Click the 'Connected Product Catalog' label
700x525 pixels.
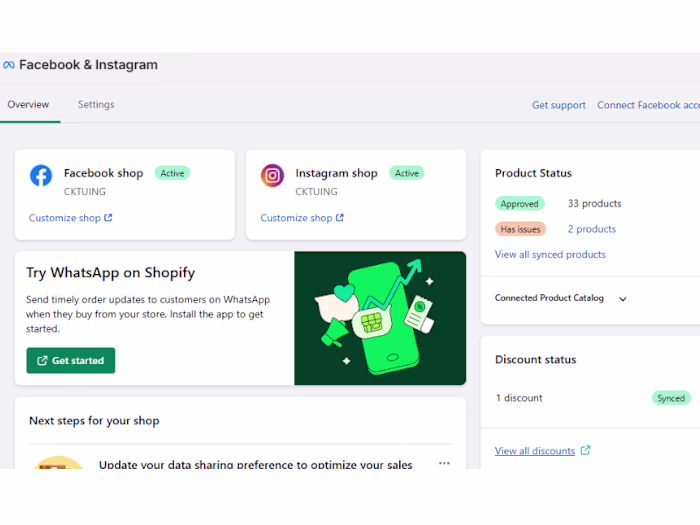pyautogui.click(x=549, y=298)
